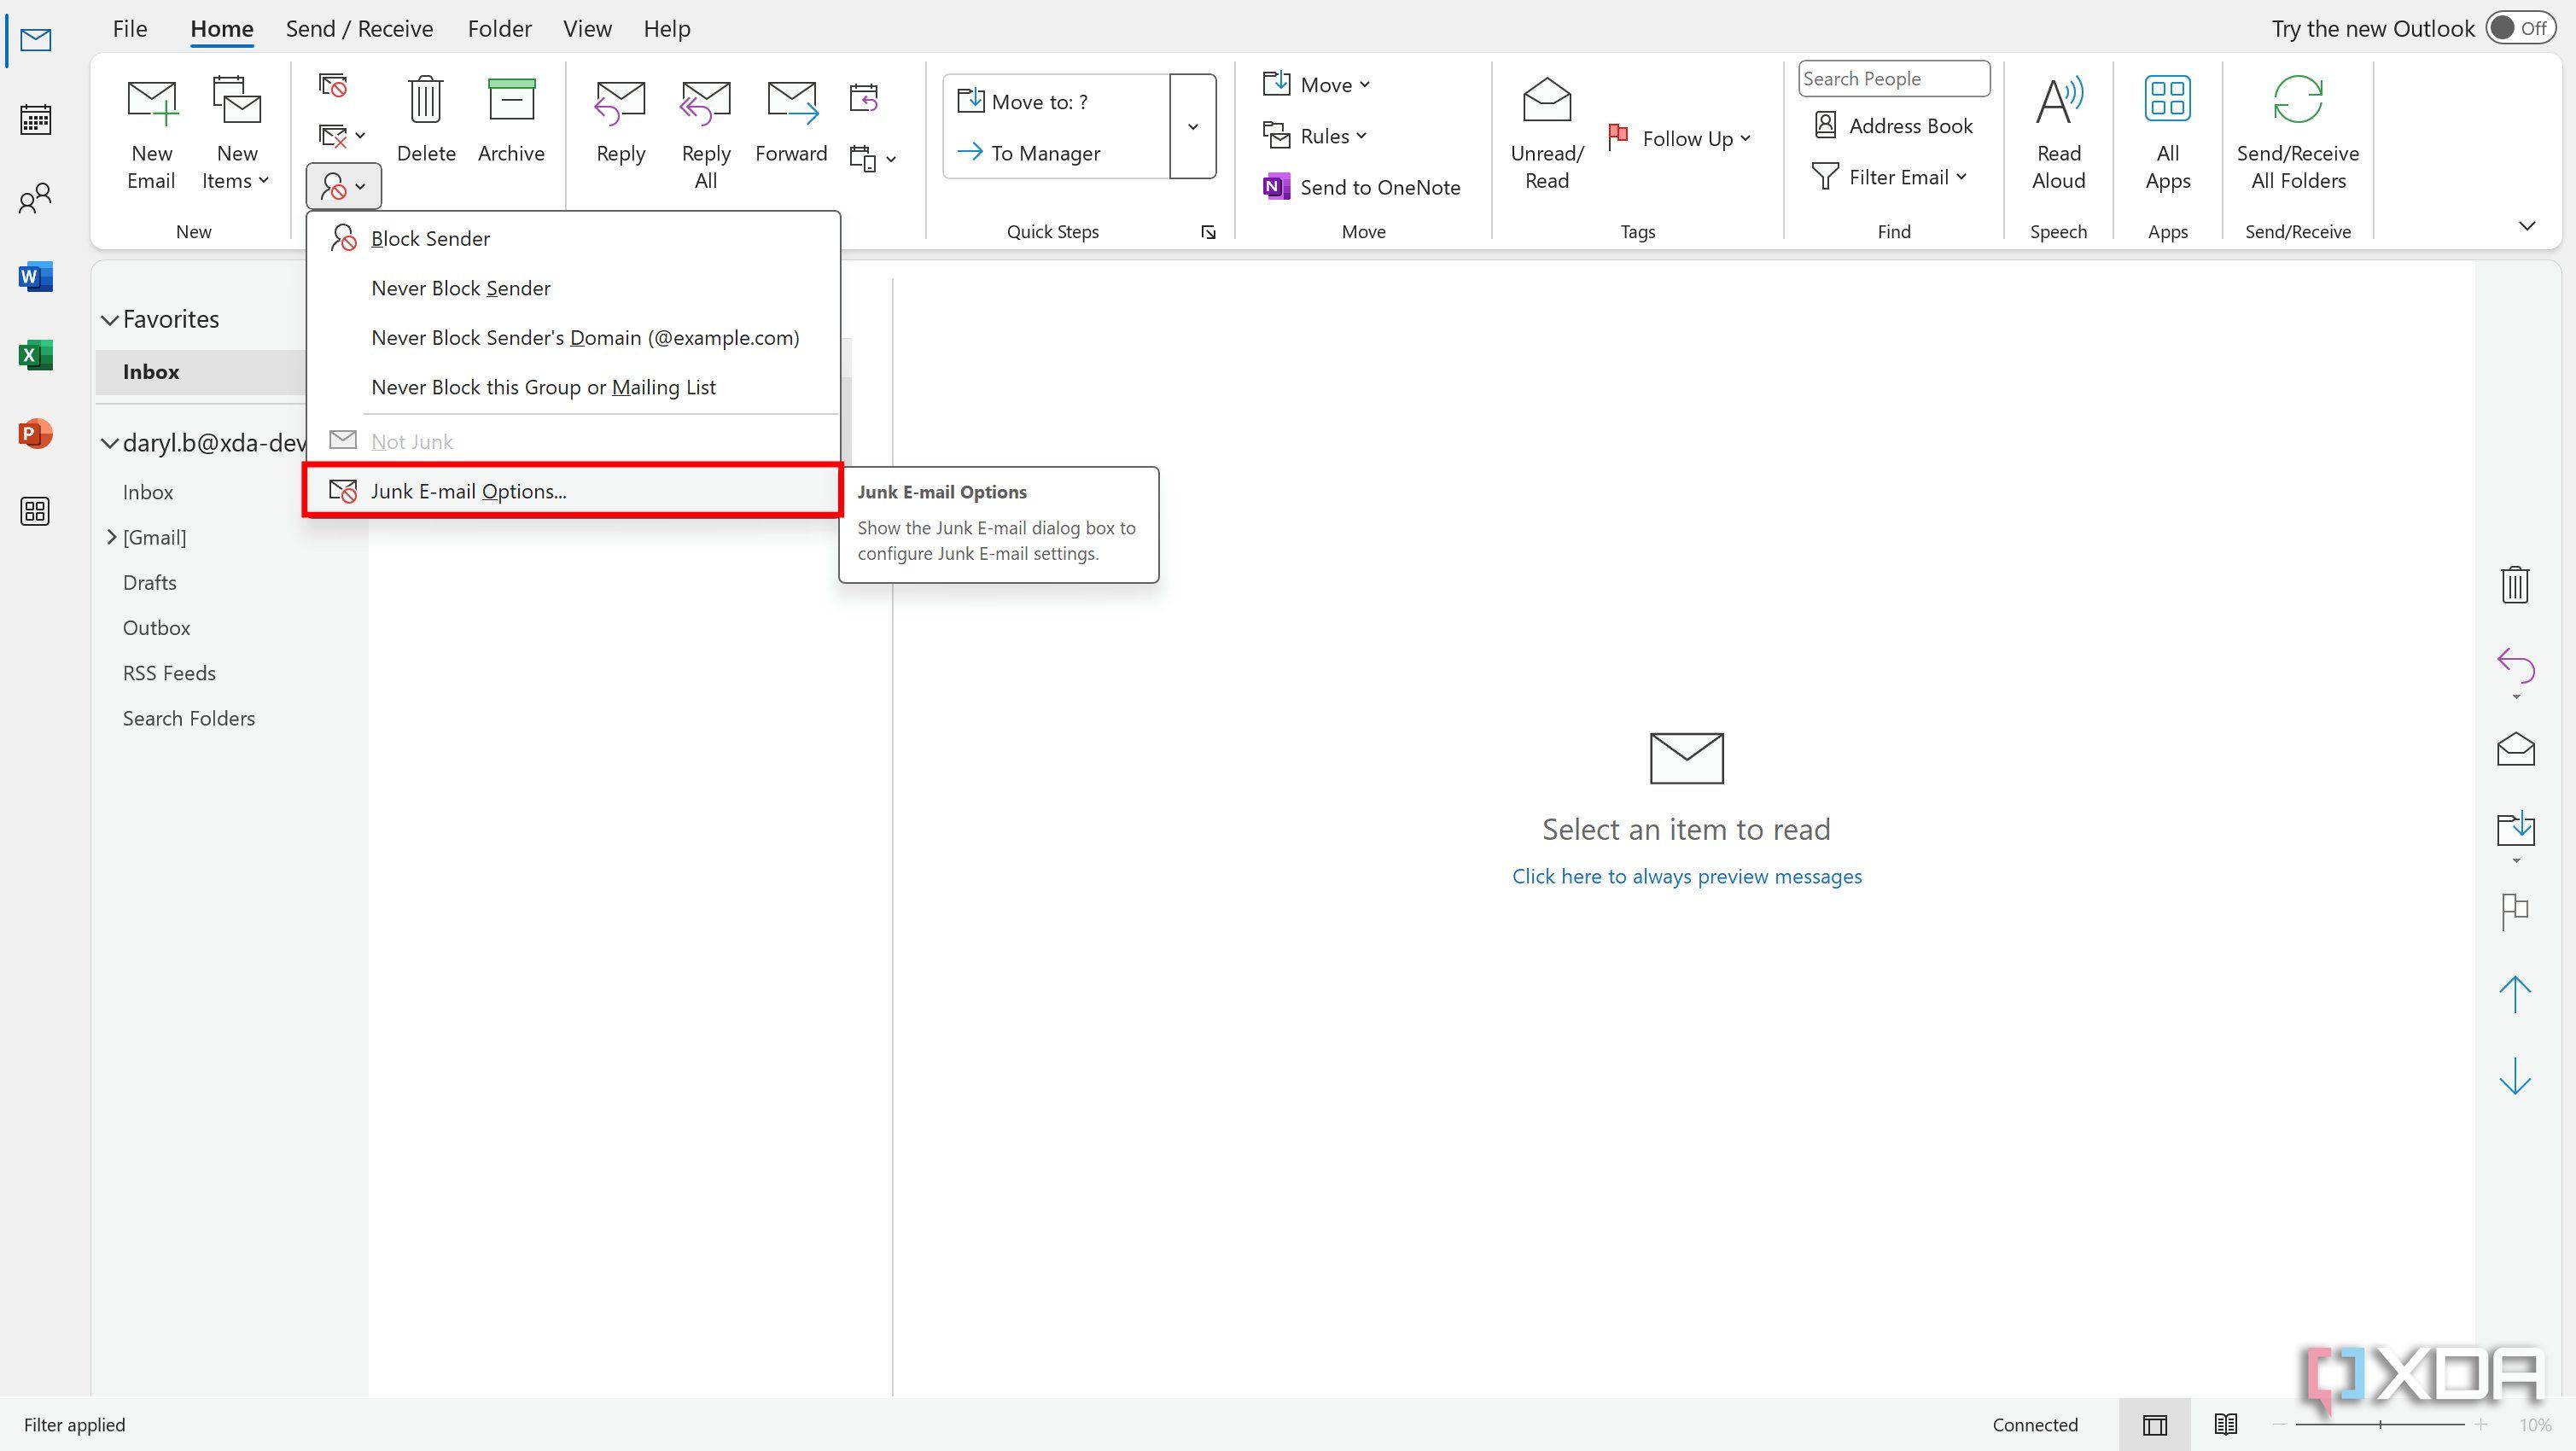Select Junk E-mail Options menu entry
The image size is (2576, 1451).
pos(468,491)
